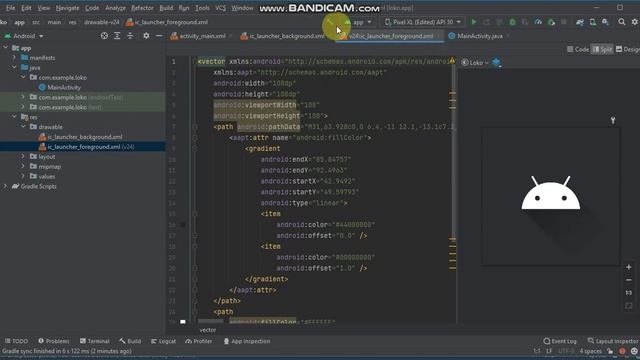Open the Loko theme dropdown in preview

tap(475, 62)
